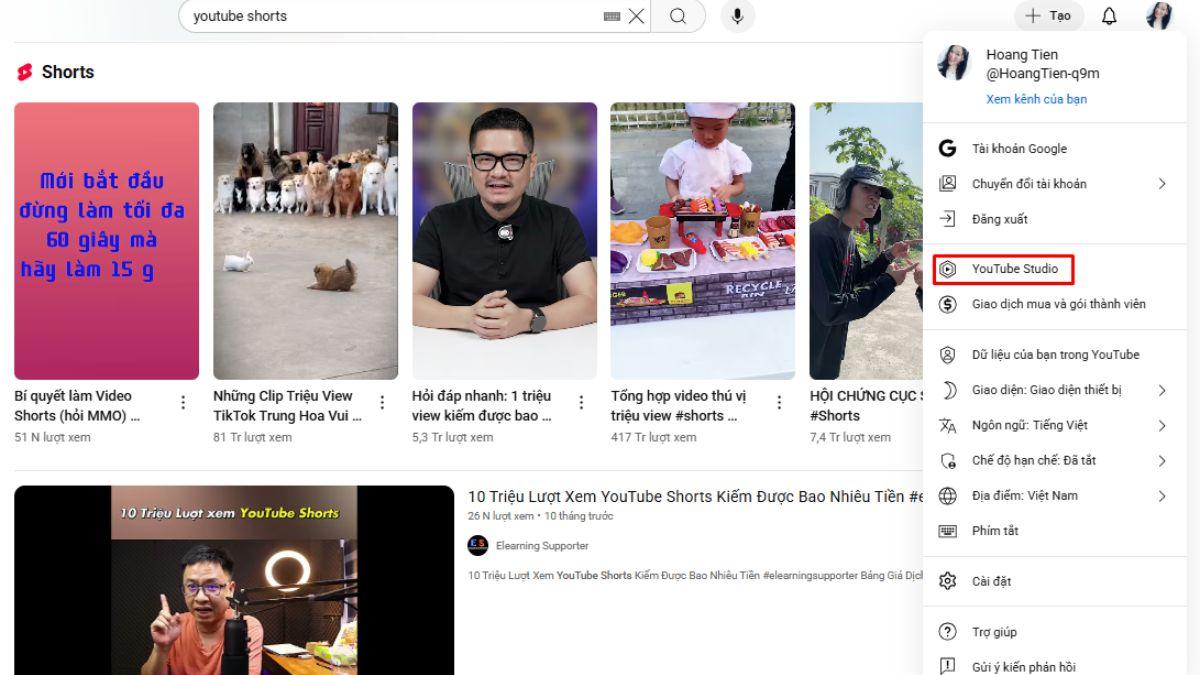Expand the Giao diện submenu chevron
Viewport: 1200px width, 675px height.
coord(1162,390)
